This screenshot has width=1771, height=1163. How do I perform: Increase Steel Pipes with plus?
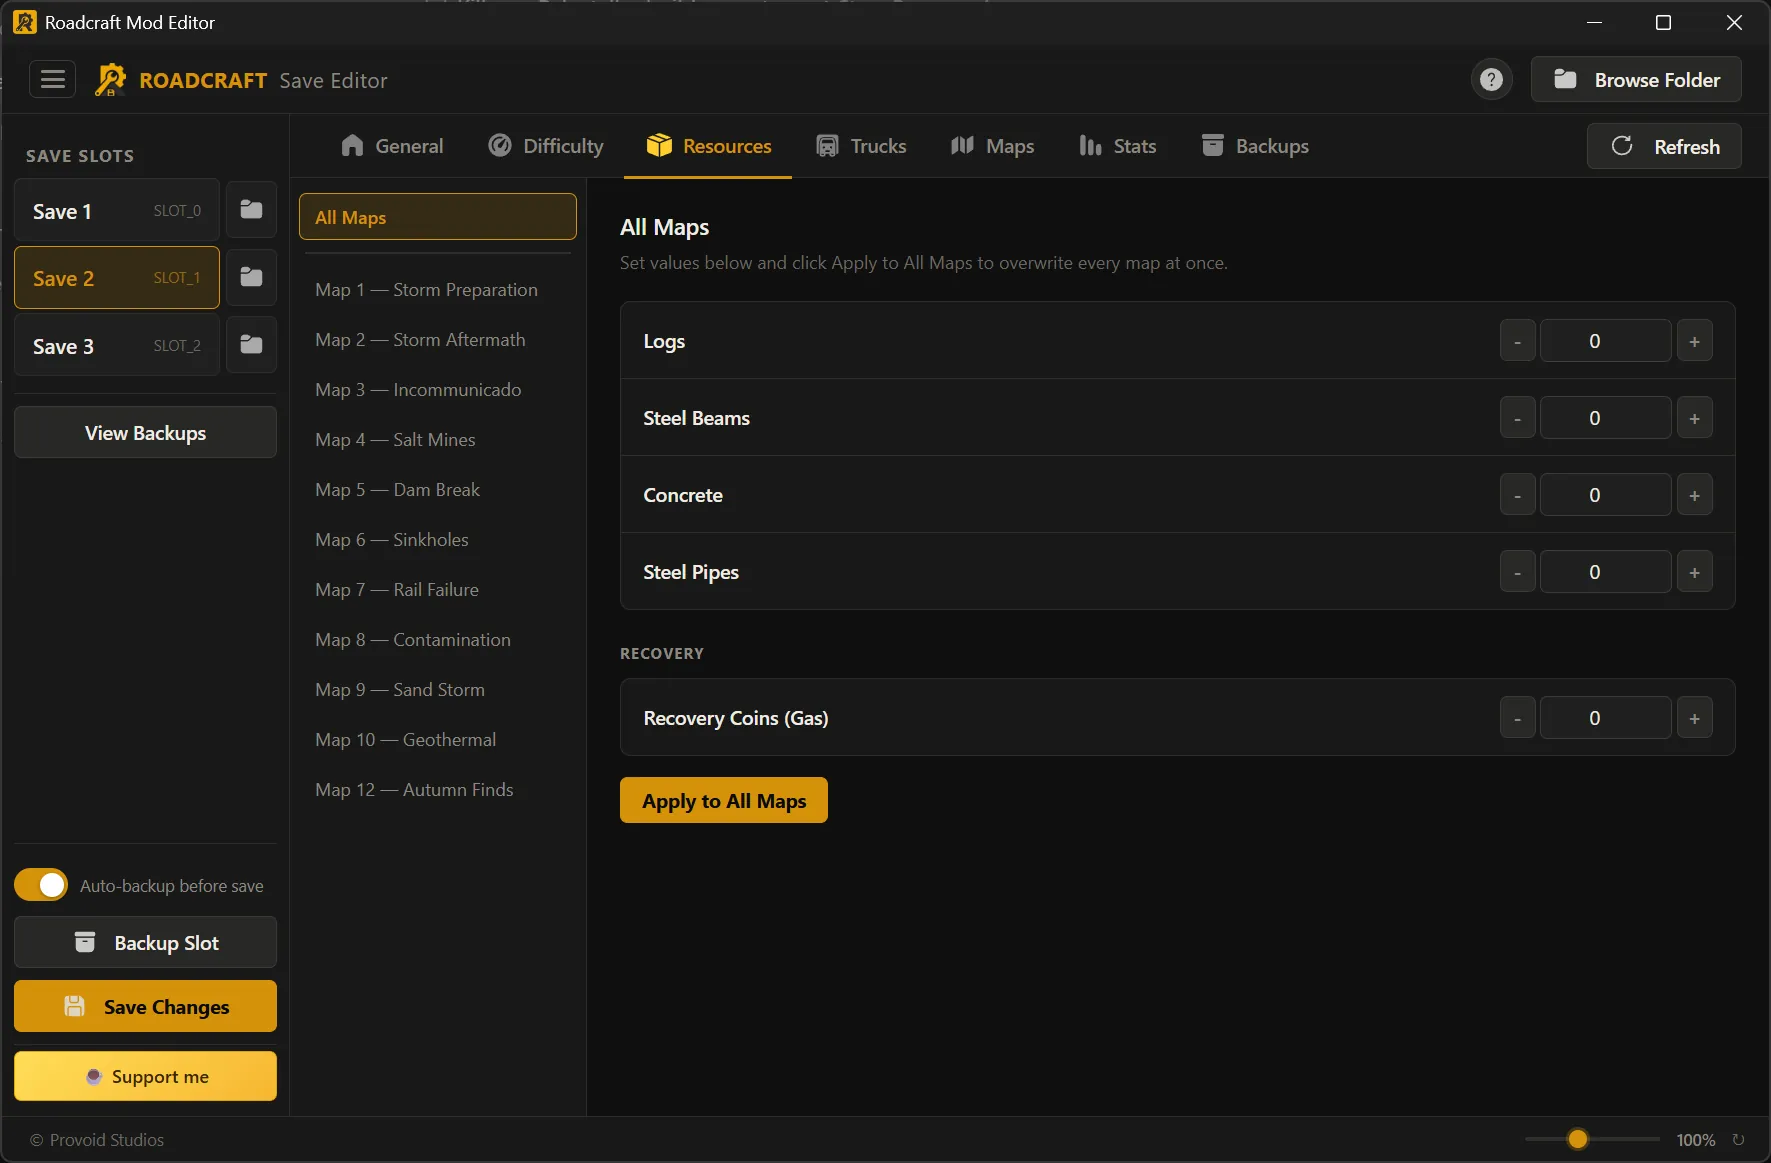[x=1694, y=572]
